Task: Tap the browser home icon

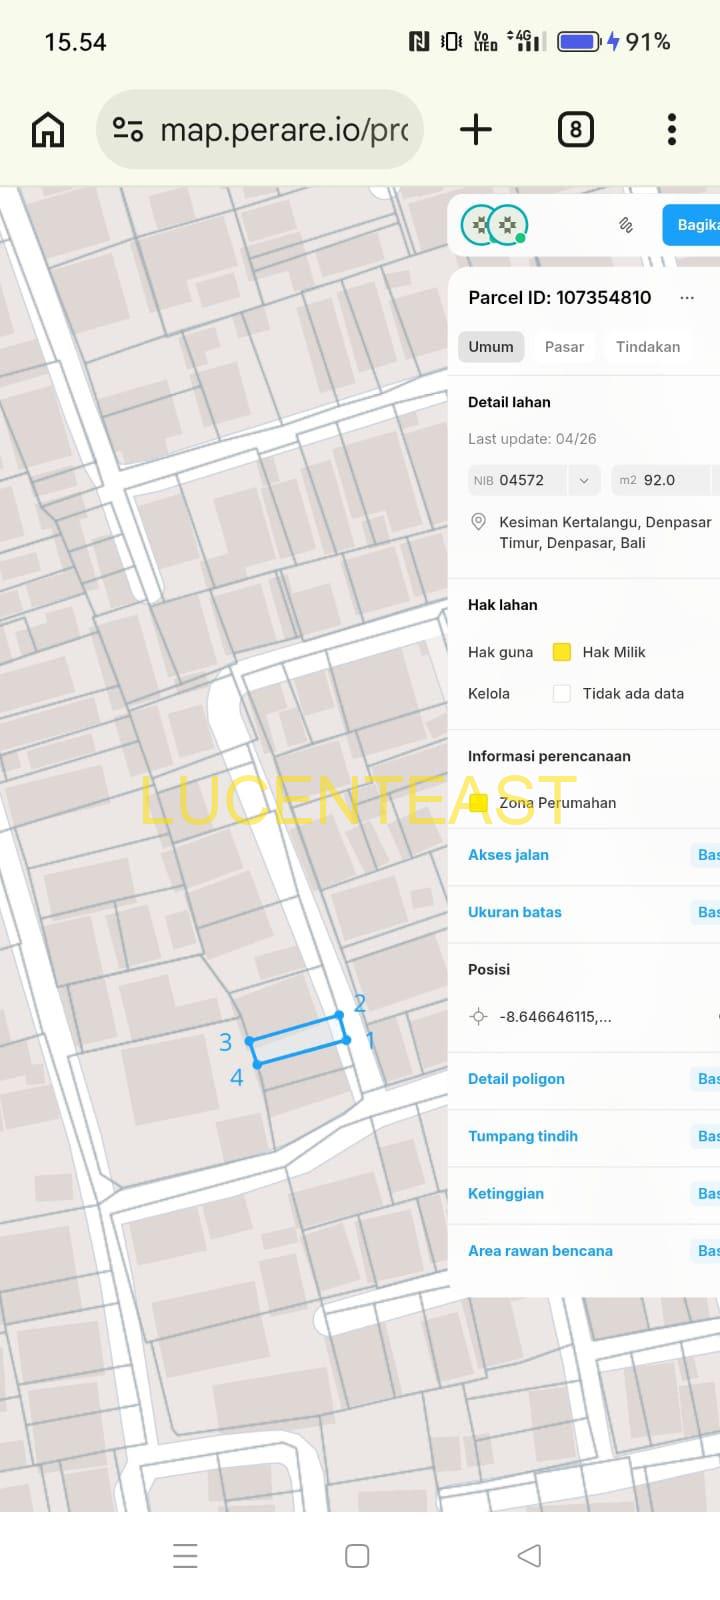Action: 48,130
